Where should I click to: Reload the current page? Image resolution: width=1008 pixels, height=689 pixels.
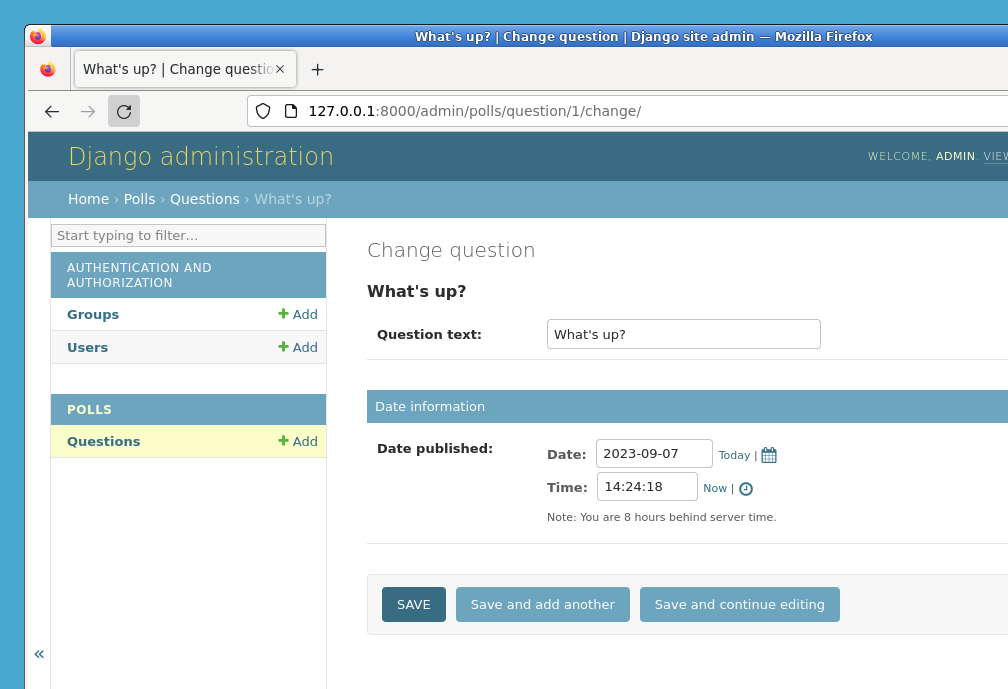click(124, 111)
